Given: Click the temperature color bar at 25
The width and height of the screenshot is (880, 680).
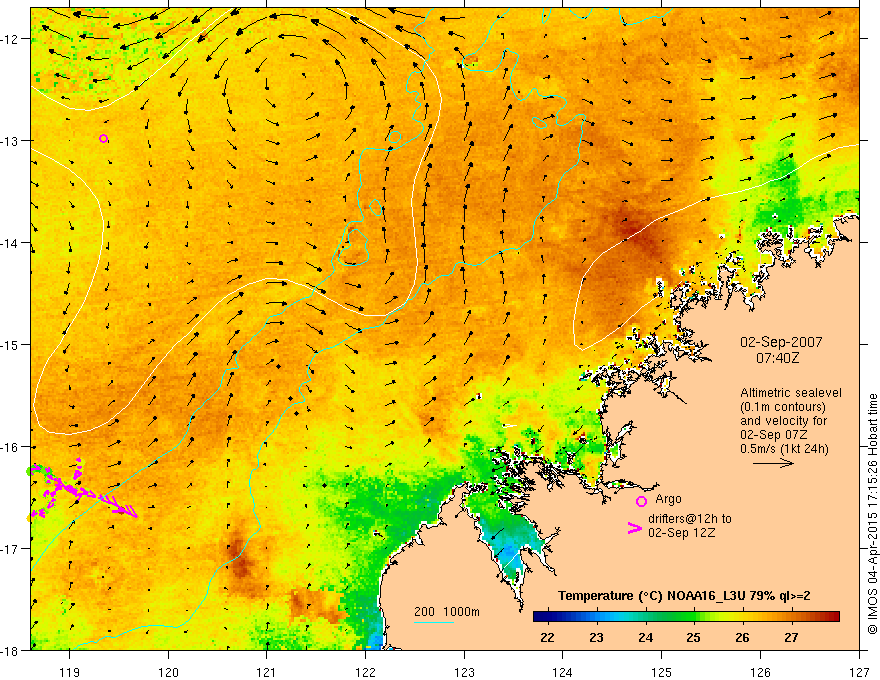Looking at the screenshot, I should (x=694, y=617).
